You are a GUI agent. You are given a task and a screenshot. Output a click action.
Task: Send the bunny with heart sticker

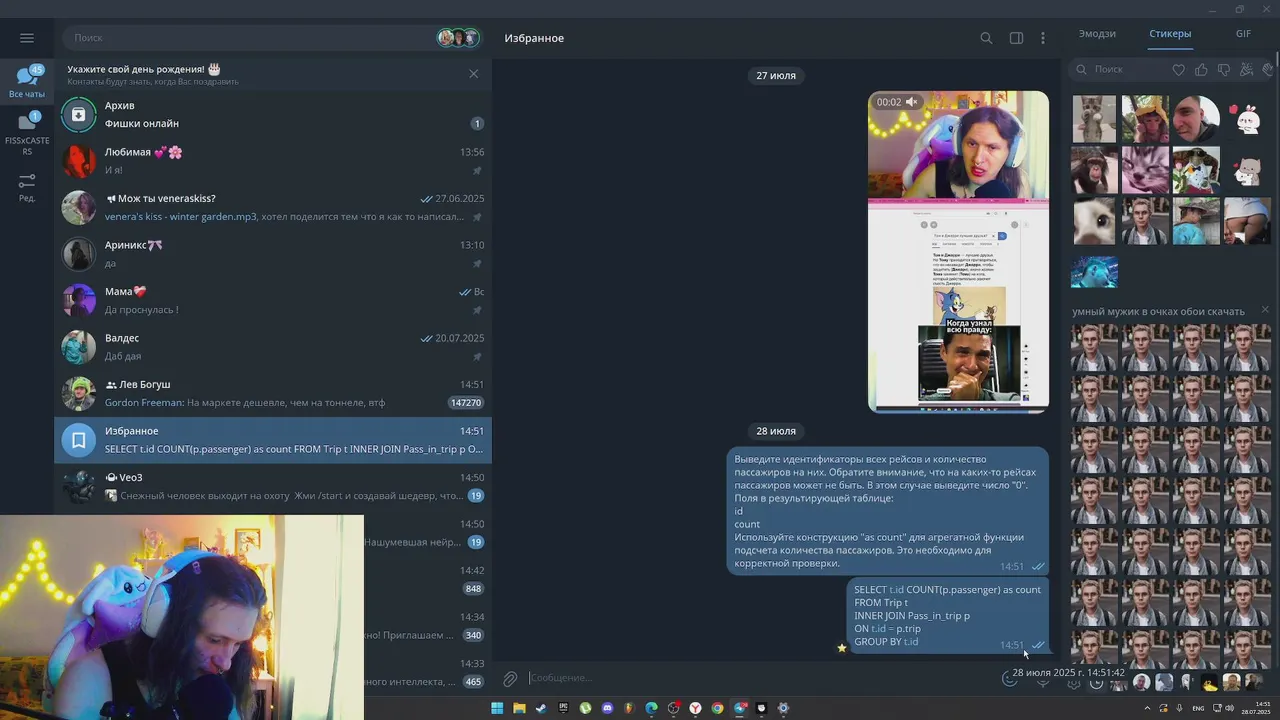(1246, 119)
